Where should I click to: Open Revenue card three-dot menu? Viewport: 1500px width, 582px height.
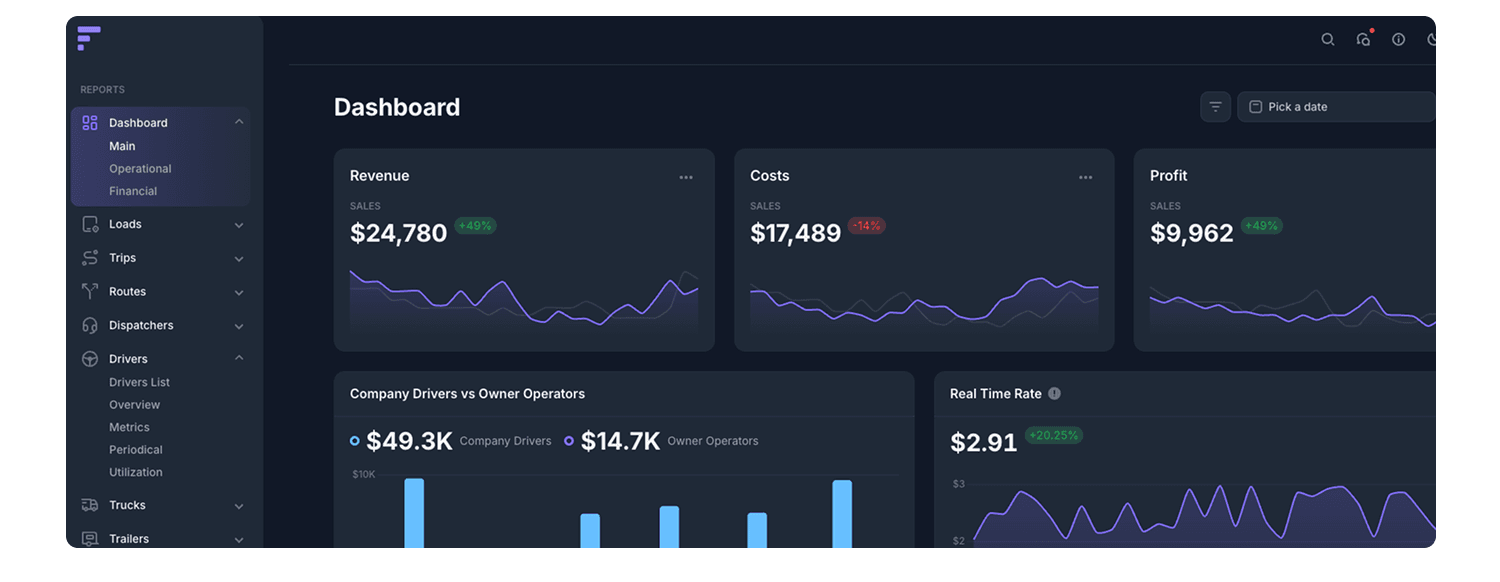coord(686,177)
